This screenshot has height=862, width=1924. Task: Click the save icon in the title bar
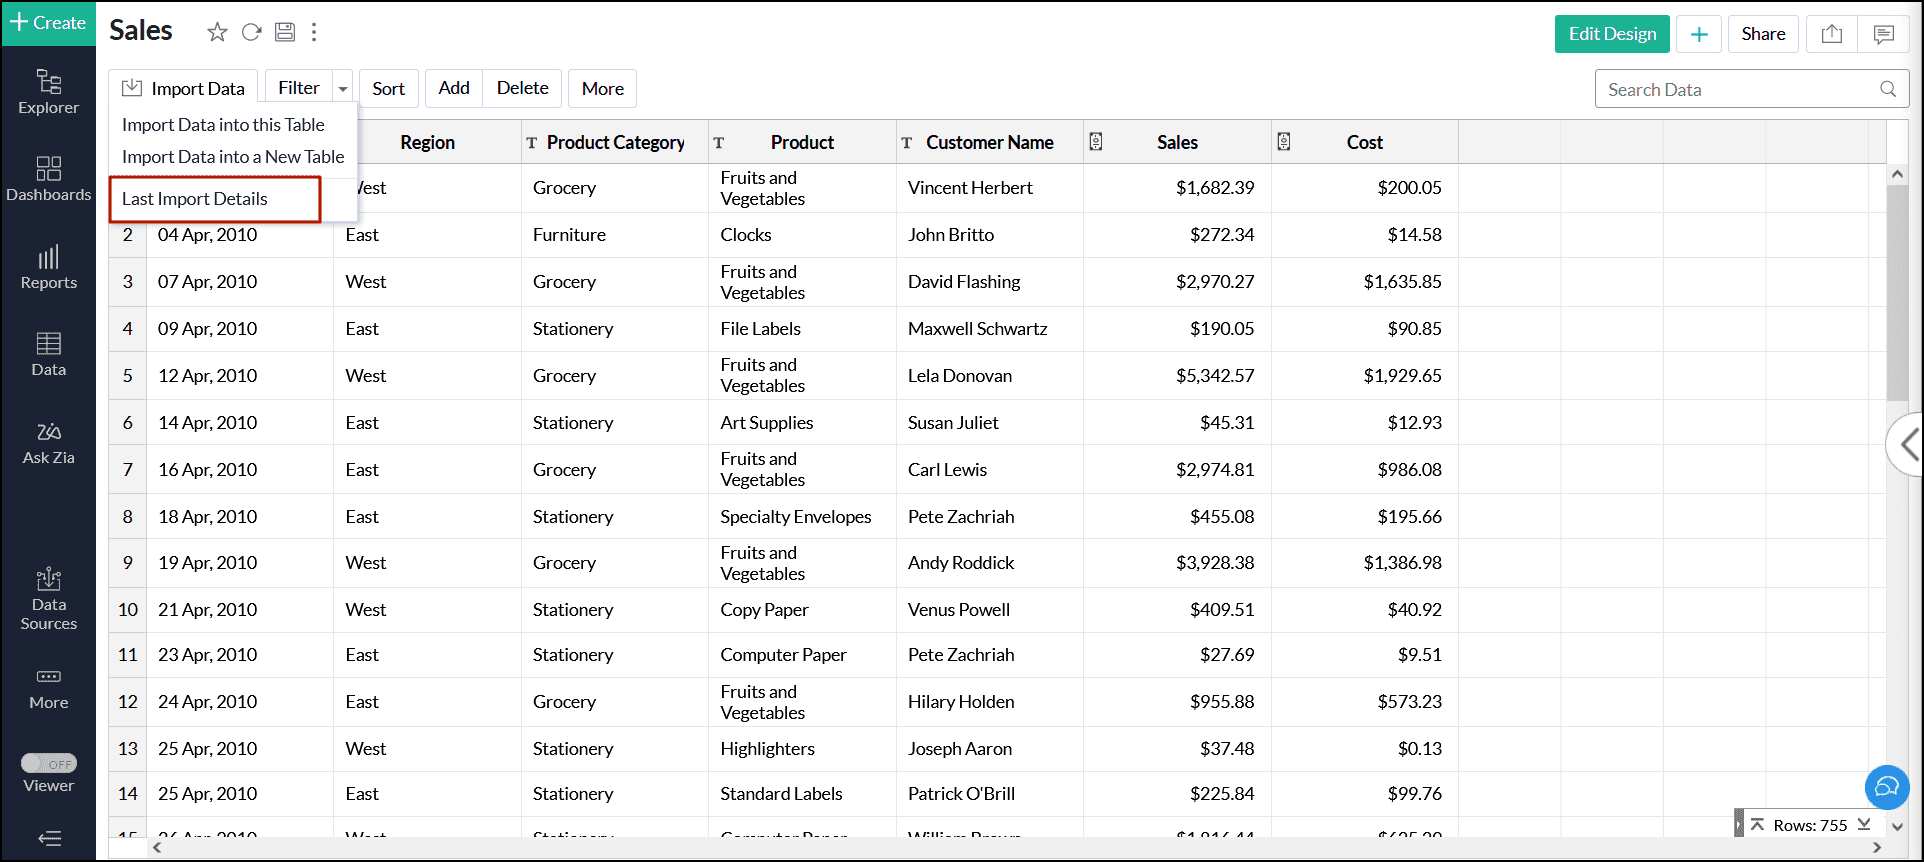(285, 32)
